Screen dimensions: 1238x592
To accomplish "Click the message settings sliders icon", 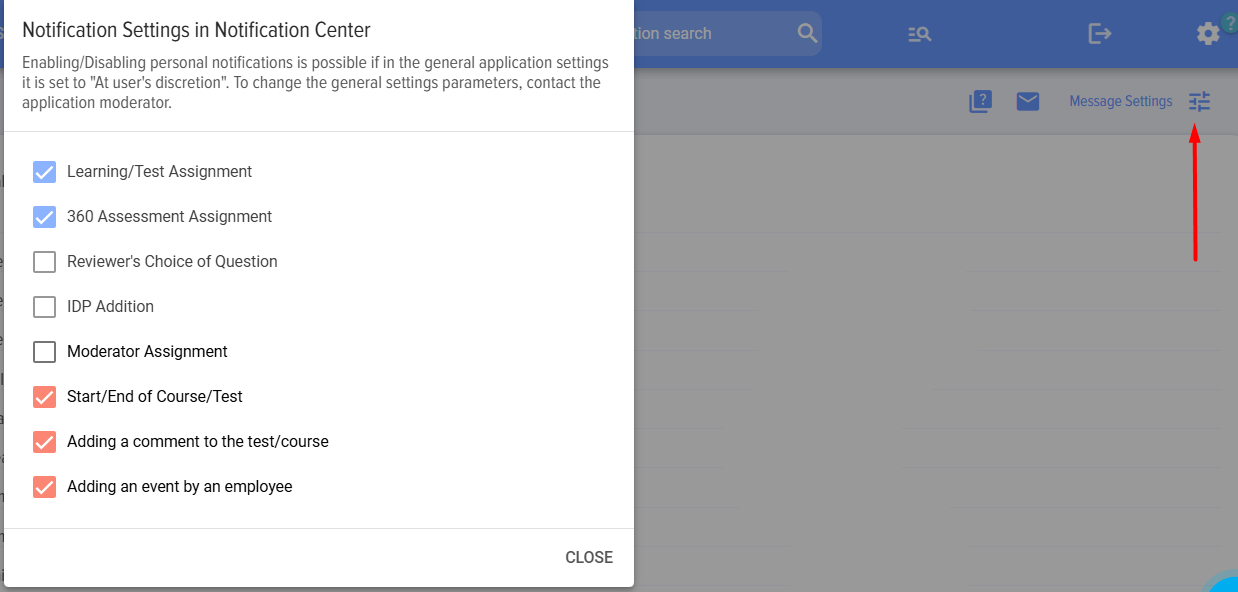I will pyautogui.click(x=1199, y=101).
